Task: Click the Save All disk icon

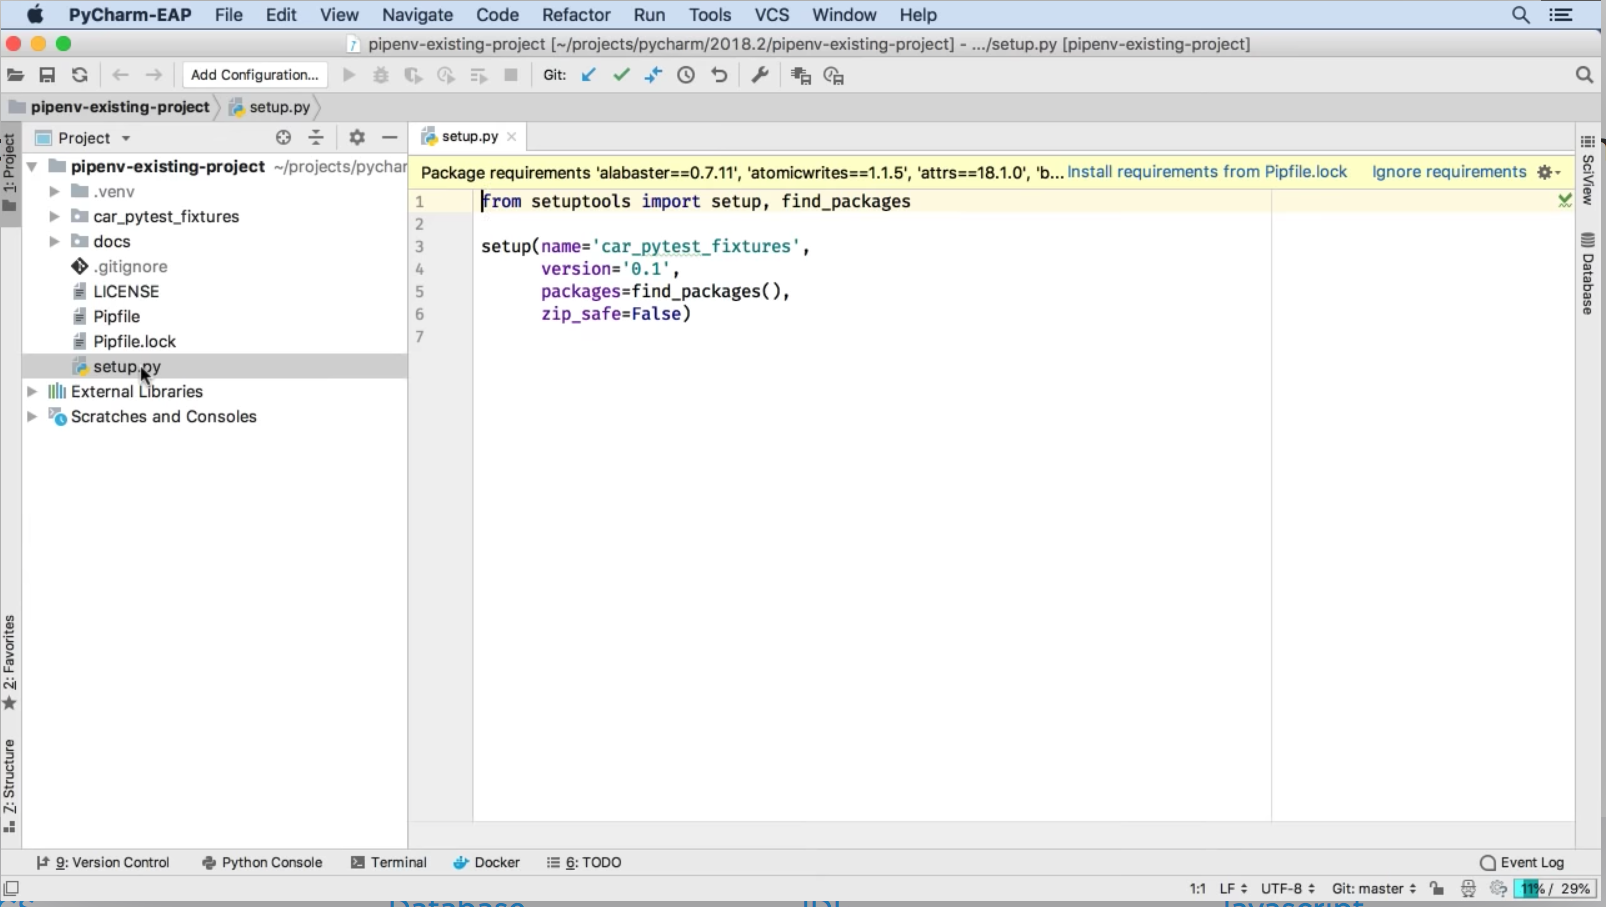Action: [x=47, y=75]
